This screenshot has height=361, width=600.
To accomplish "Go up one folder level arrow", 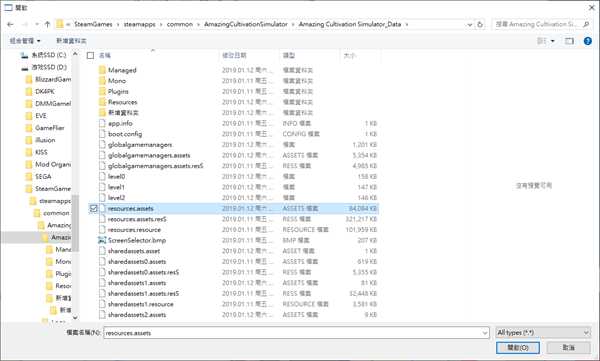I will click(47, 24).
